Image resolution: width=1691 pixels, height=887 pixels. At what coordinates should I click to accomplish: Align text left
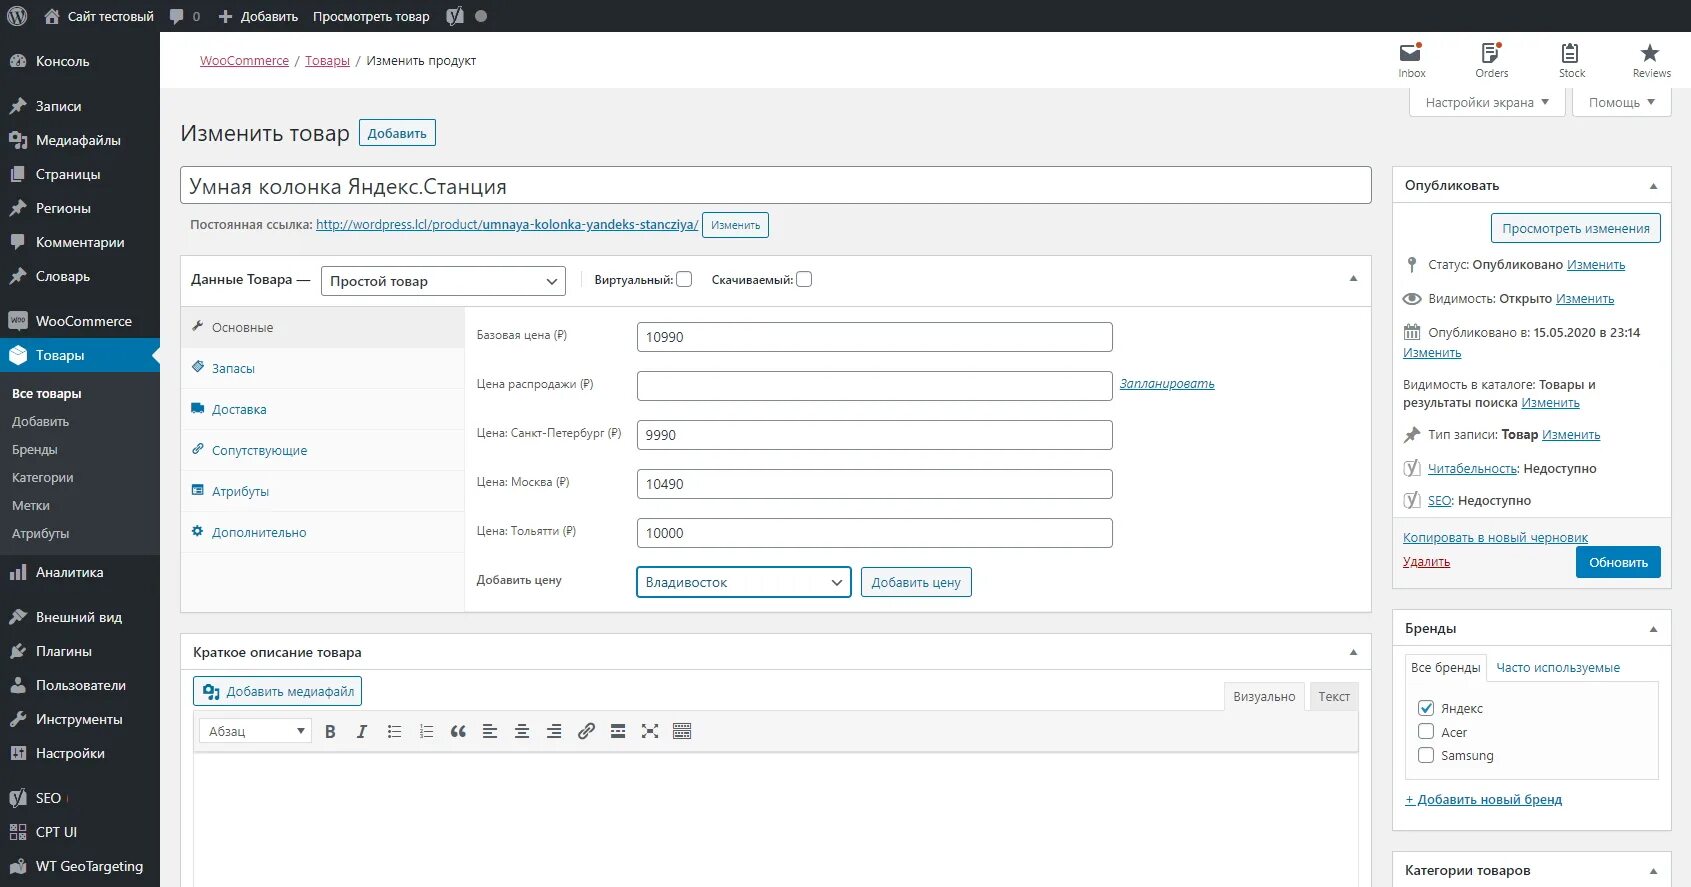pos(490,731)
